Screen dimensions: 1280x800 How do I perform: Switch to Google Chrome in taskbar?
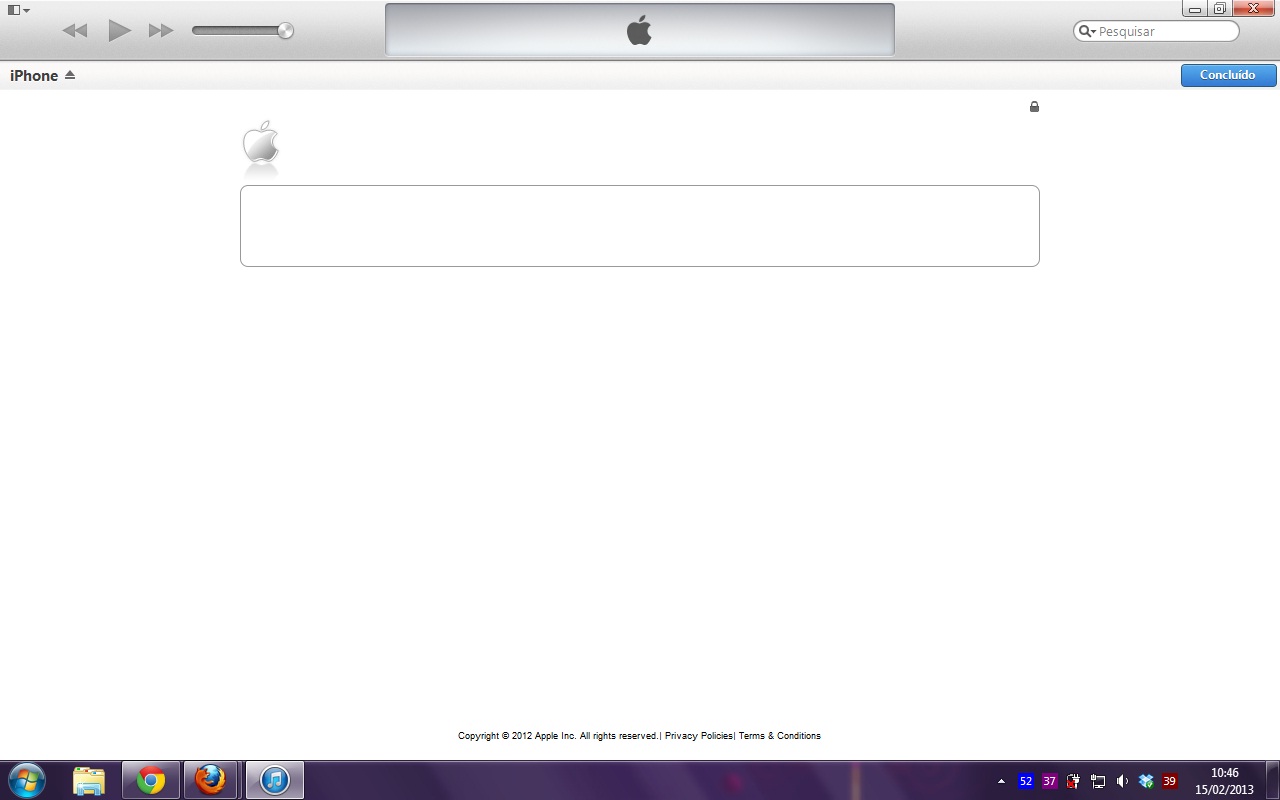coord(151,780)
